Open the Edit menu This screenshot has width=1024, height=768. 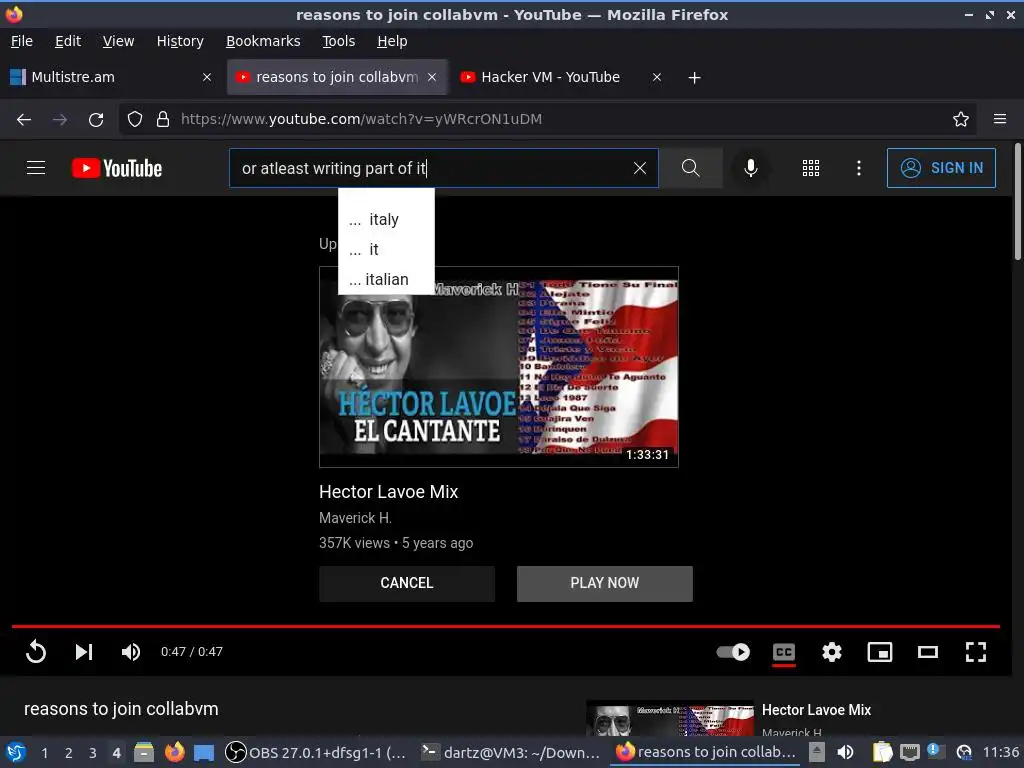pos(68,41)
